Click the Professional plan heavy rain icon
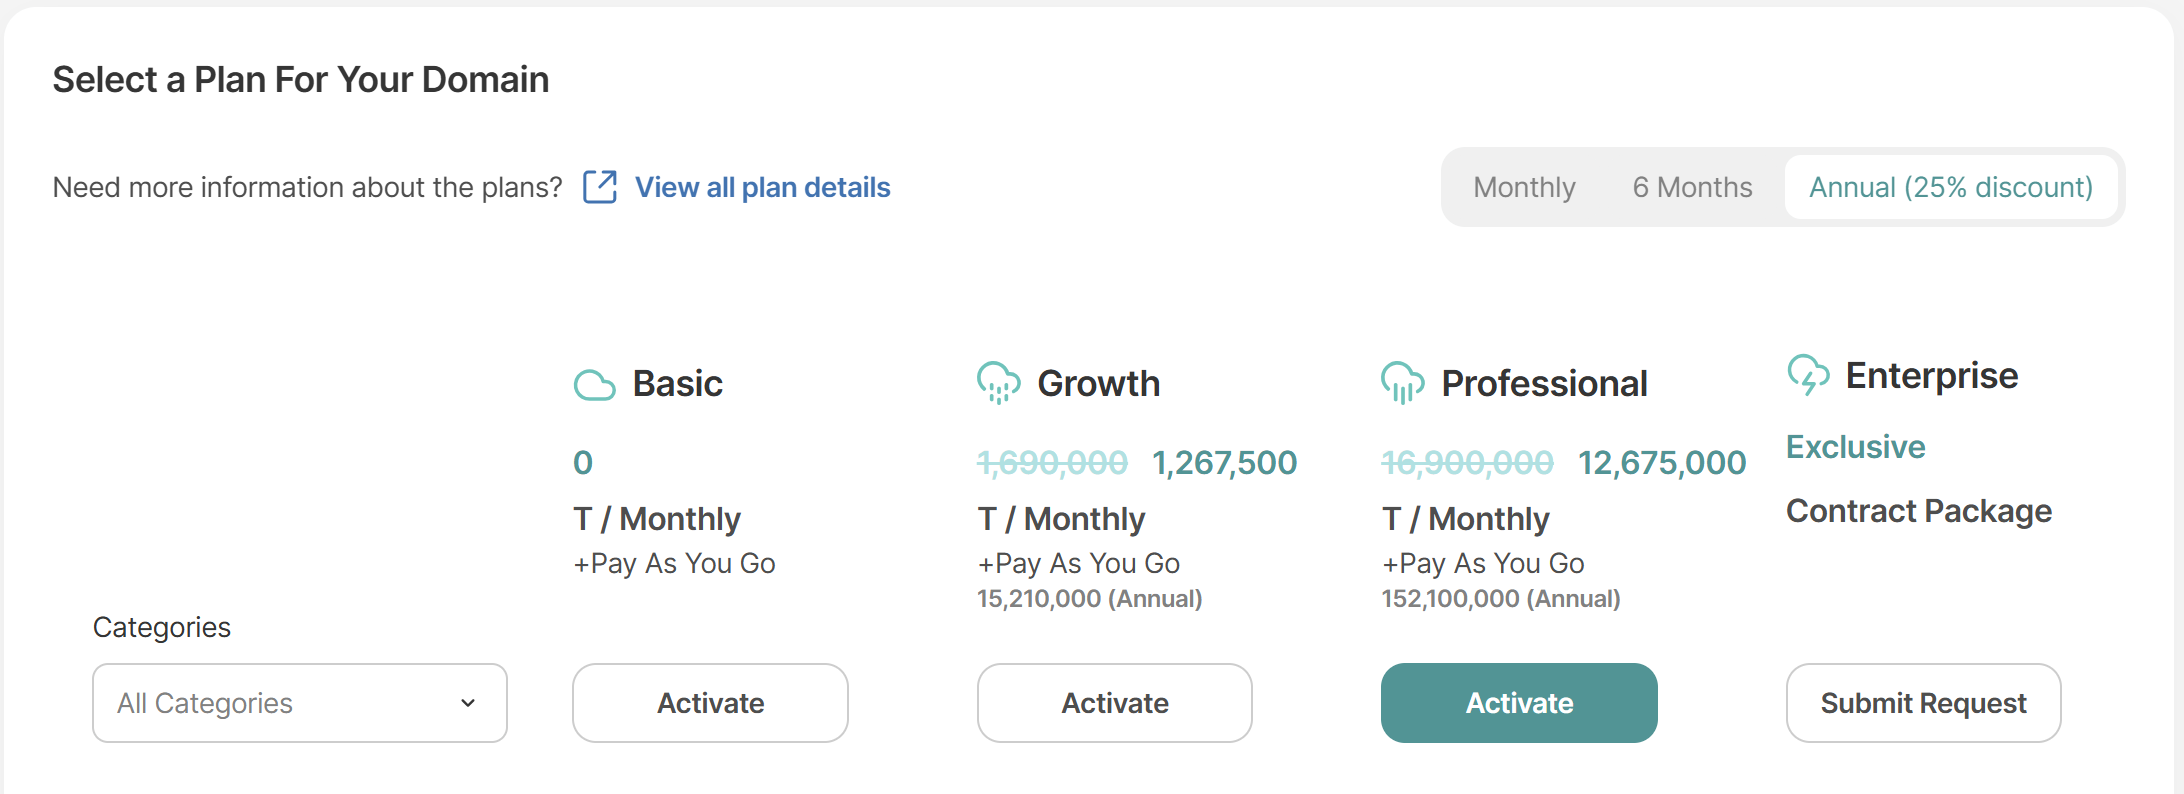The height and width of the screenshot is (794, 2184). pos(1402,383)
